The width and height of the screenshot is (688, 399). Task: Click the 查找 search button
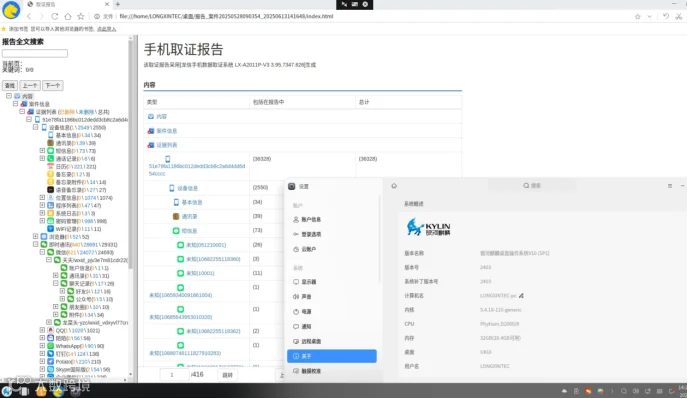10,86
